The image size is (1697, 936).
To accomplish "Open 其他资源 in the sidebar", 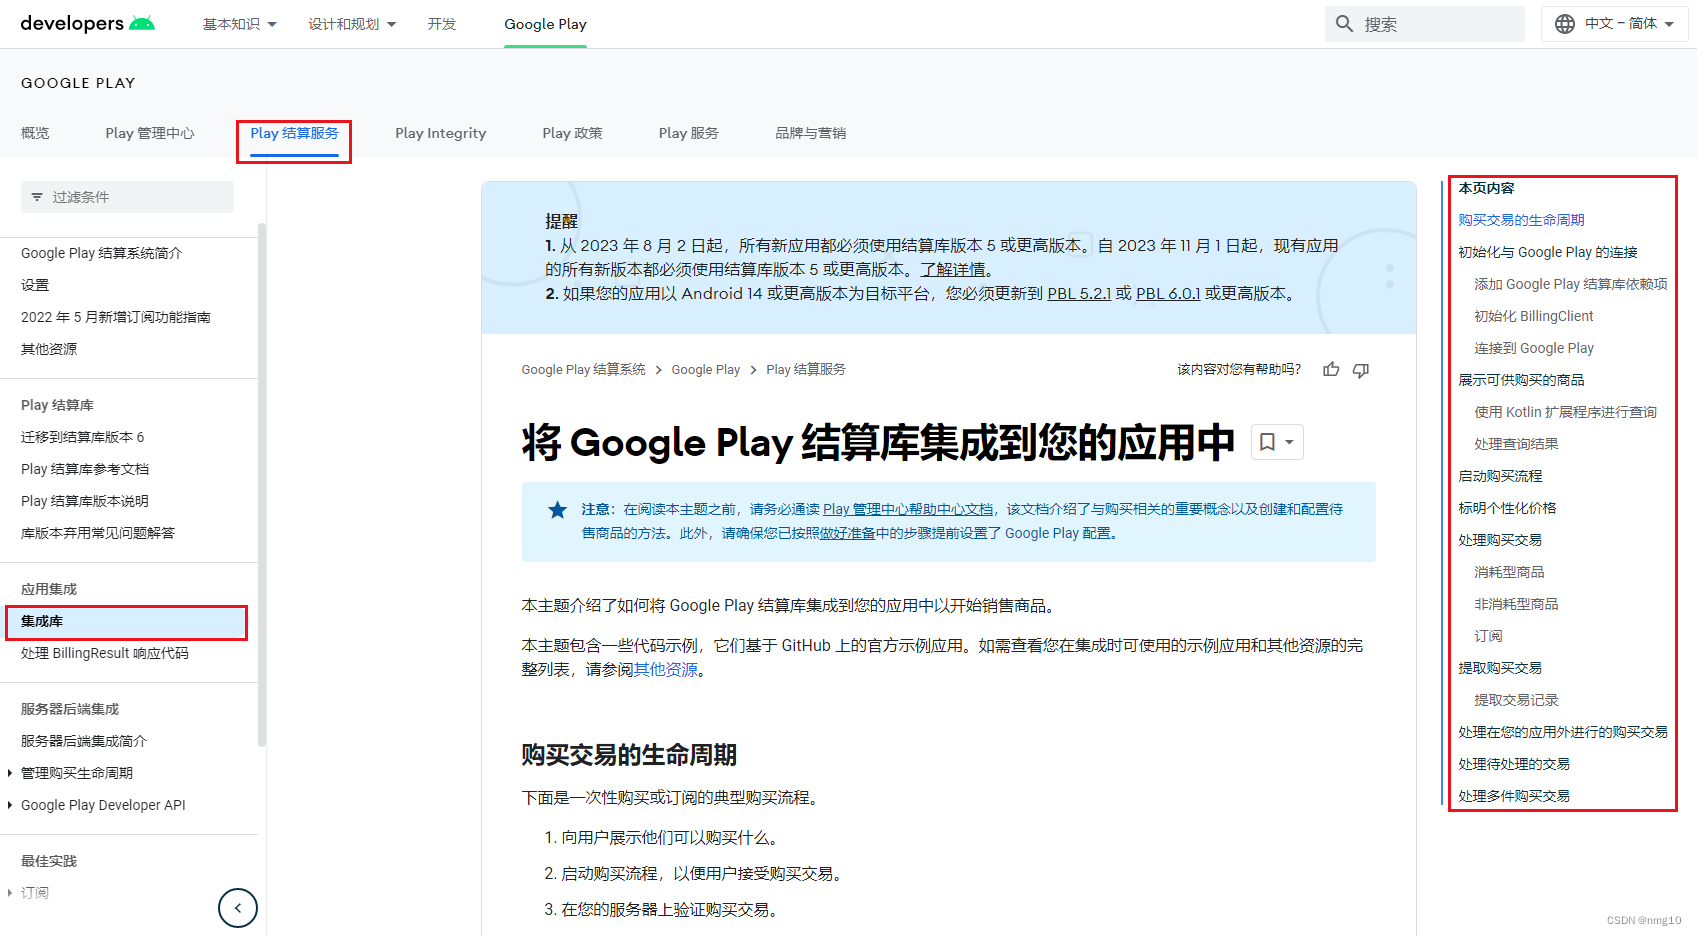I will pos(49,349).
